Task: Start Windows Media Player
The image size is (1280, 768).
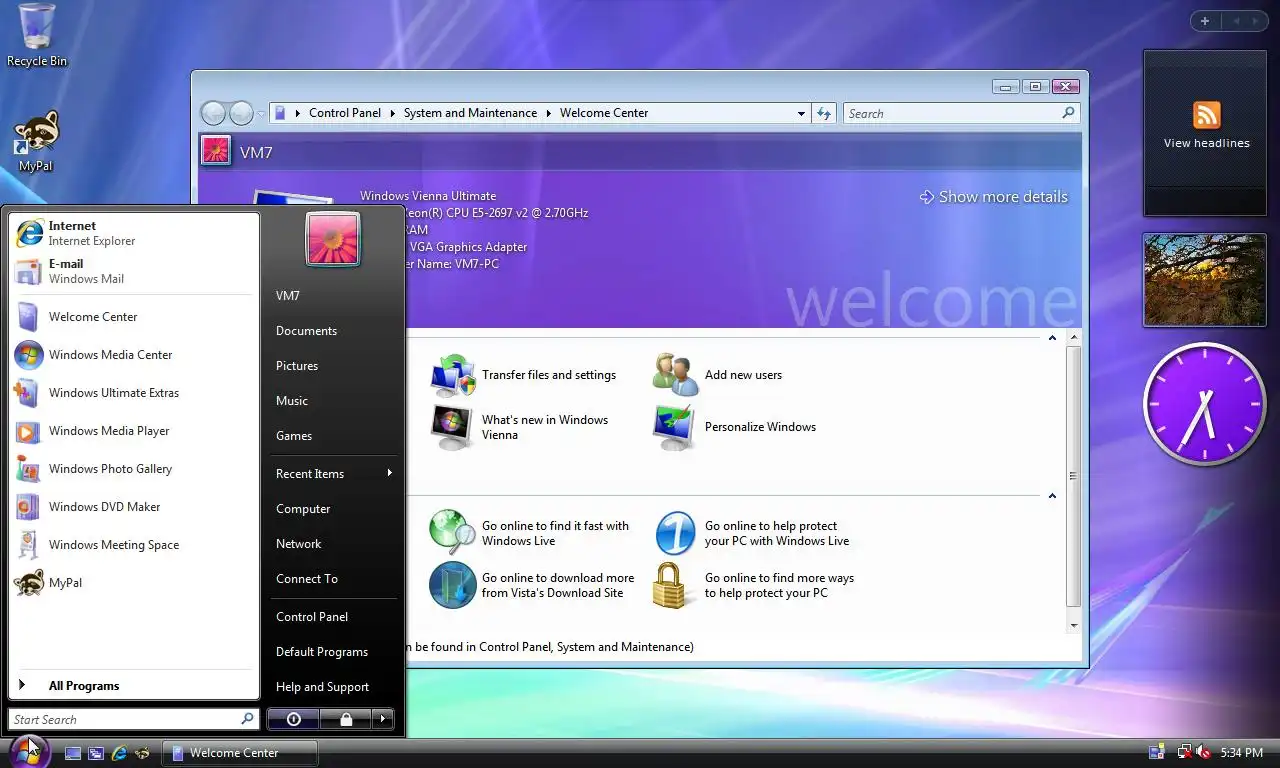Action: point(134,431)
